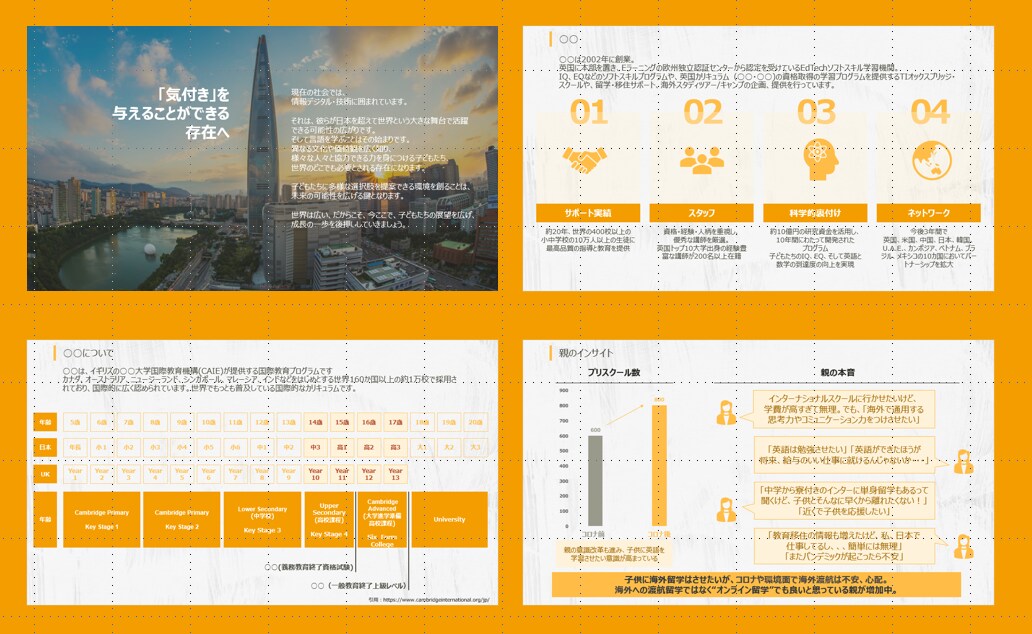Screen dimensions: 1032x634
Task: Click the UK row label
Action: pyautogui.click(x=45, y=474)
